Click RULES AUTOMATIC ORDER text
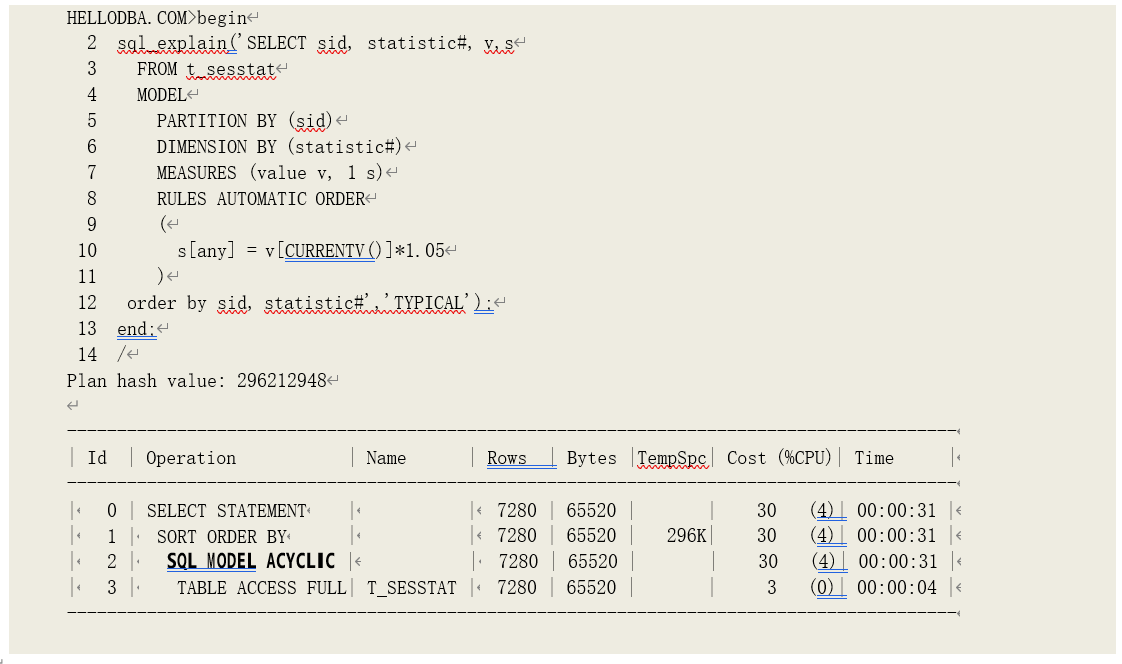Screen dimensions: 1122x664 point(260,199)
